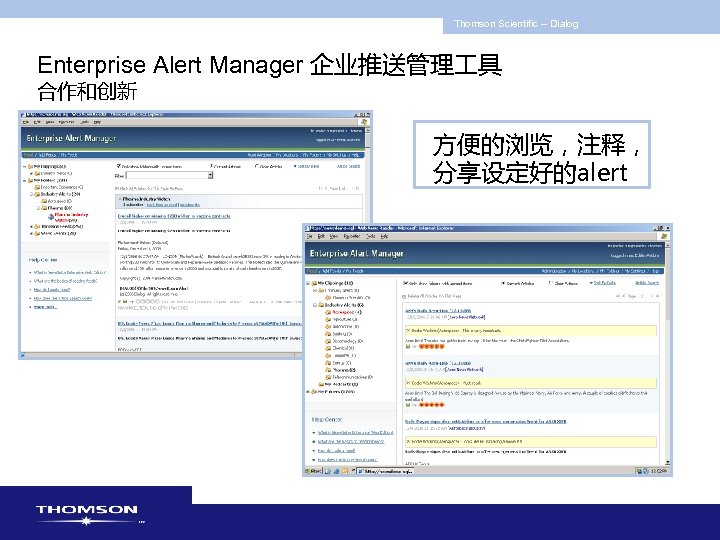Click scrollbar up arrow in front window
Screen dimensions: 720x540
(x=667, y=245)
